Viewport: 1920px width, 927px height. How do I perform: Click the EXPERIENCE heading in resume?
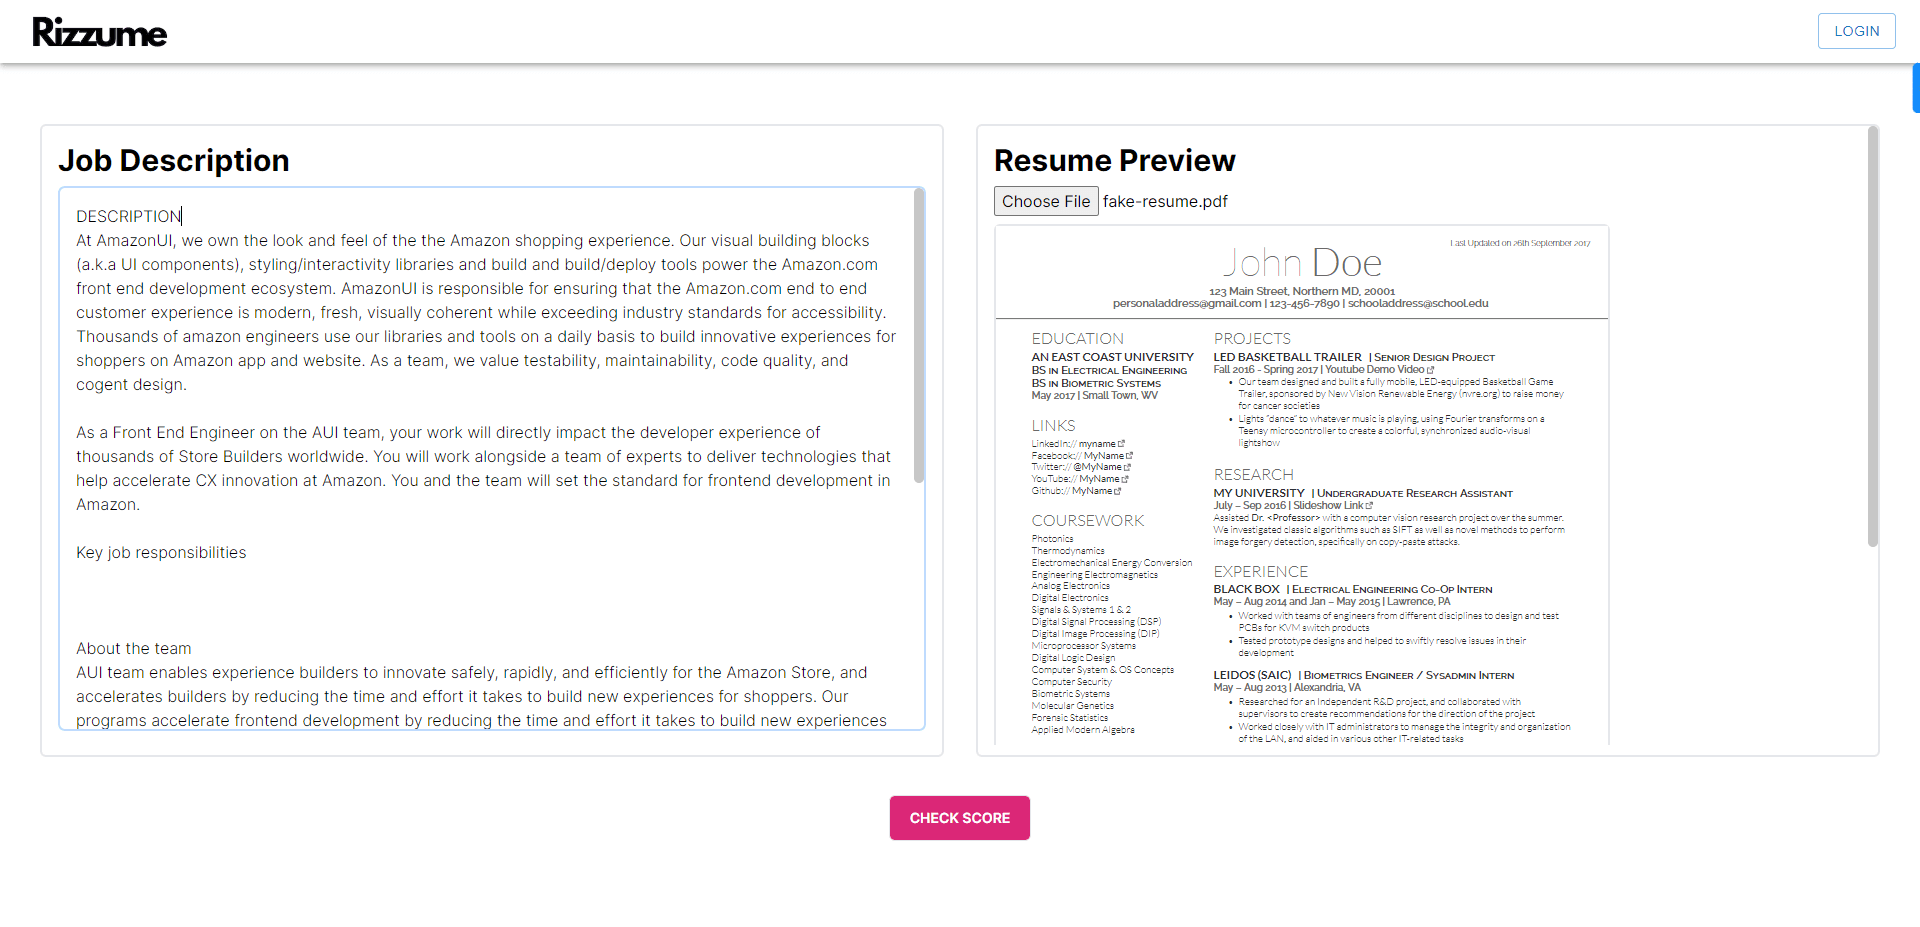1260,572
